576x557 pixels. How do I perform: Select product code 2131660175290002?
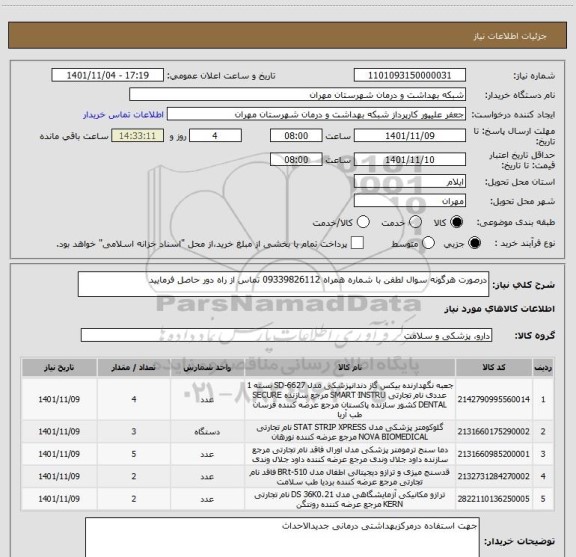[x=494, y=432]
